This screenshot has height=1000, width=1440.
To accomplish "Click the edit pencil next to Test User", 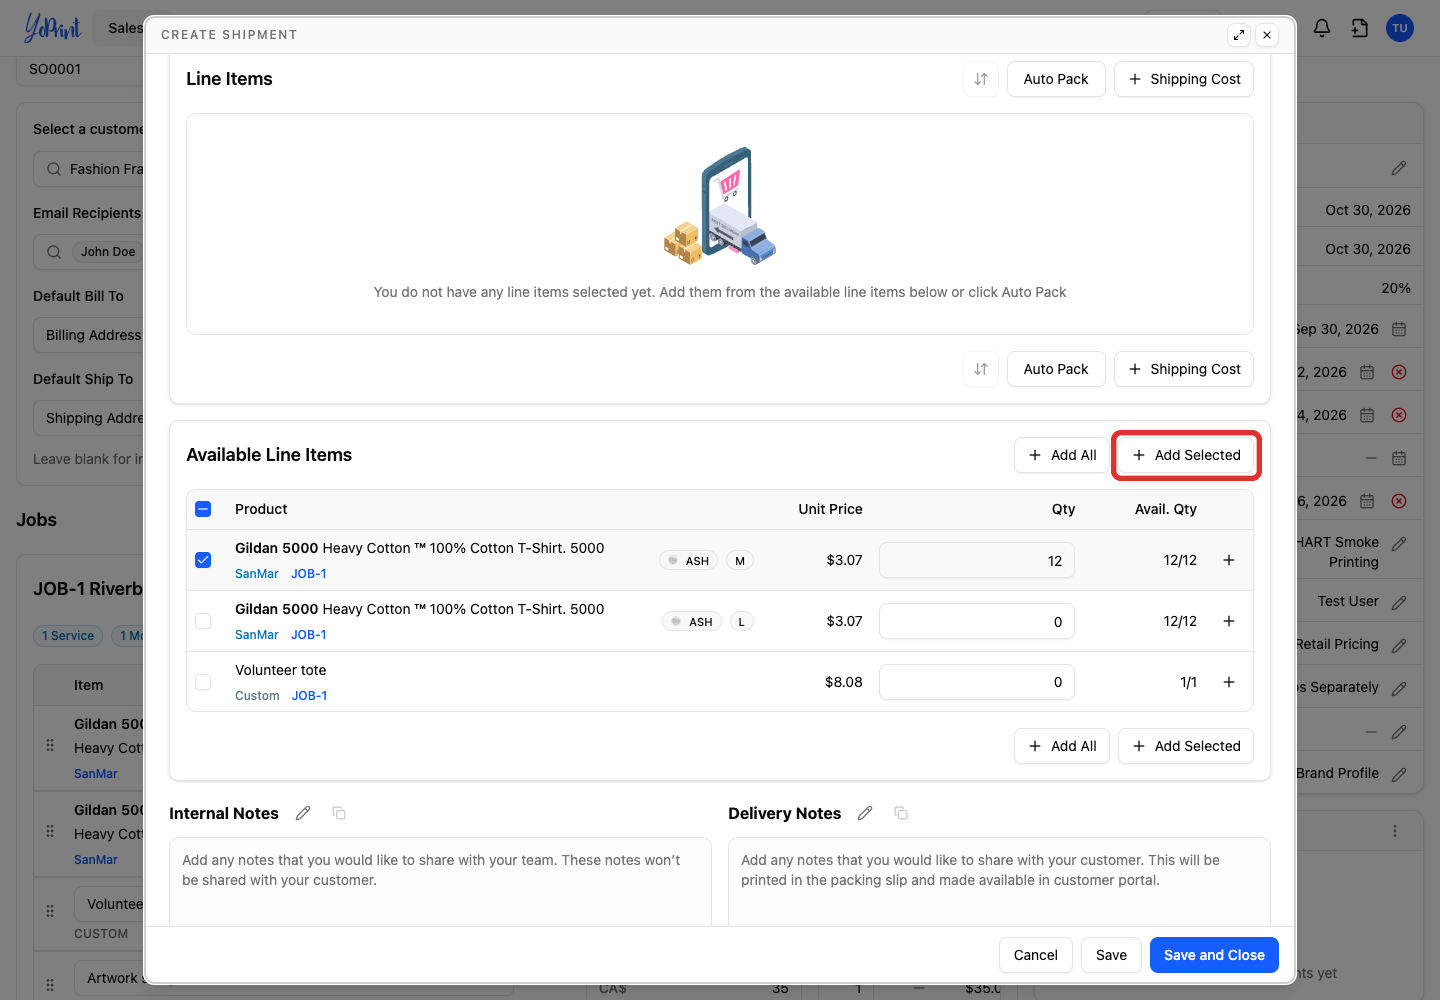I will pyautogui.click(x=1399, y=602).
